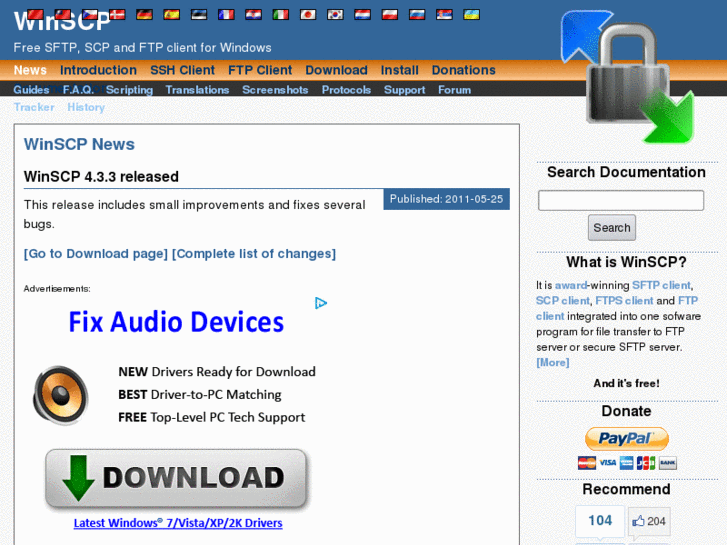Click the Fix Audio Devices ad headline
Screen dimensions: 727x545
[176, 322]
